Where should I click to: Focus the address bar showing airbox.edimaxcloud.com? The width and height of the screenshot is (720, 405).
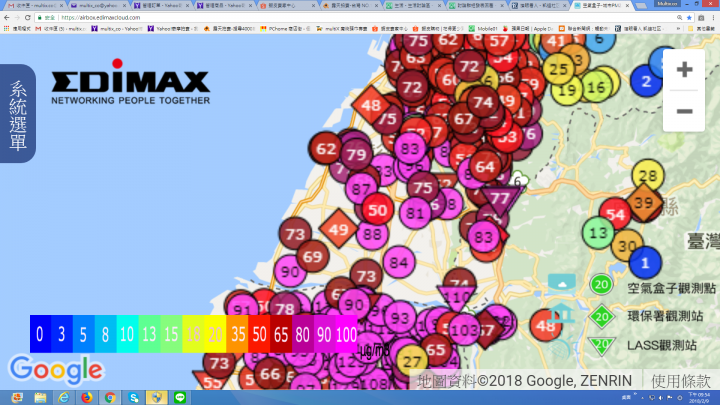[x=354, y=17]
